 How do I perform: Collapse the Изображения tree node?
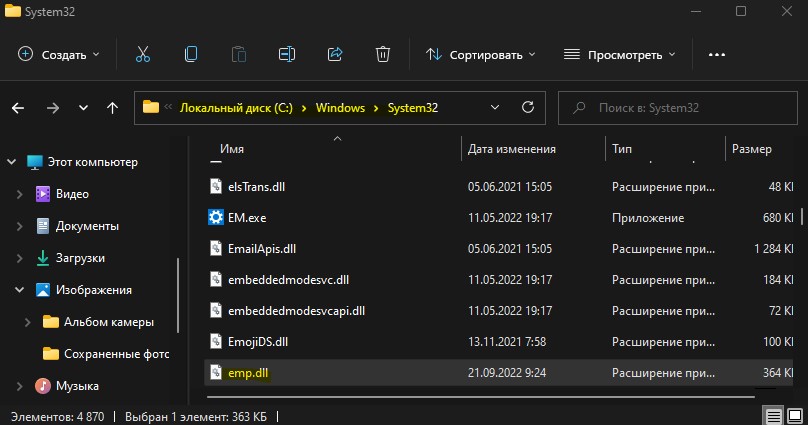coord(19,290)
